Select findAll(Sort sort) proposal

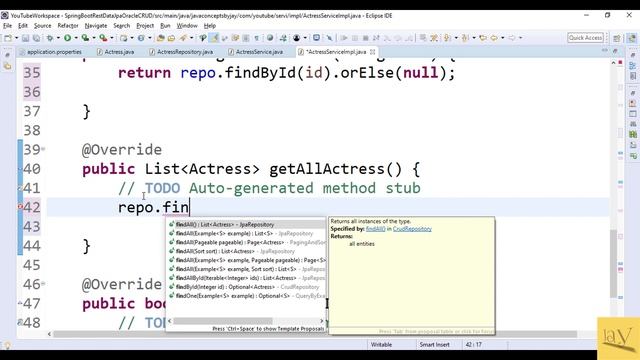click(x=247, y=251)
